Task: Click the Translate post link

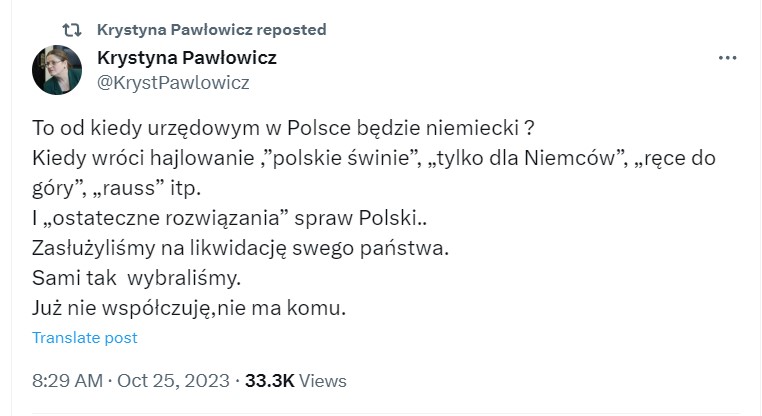Action: pyautogui.click(x=85, y=337)
